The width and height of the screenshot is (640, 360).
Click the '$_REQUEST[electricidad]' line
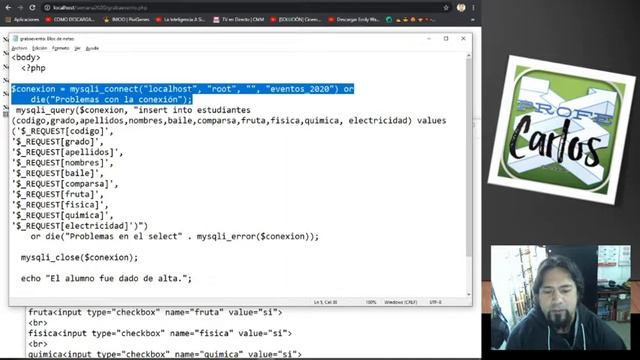pyautogui.click(x=80, y=226)
